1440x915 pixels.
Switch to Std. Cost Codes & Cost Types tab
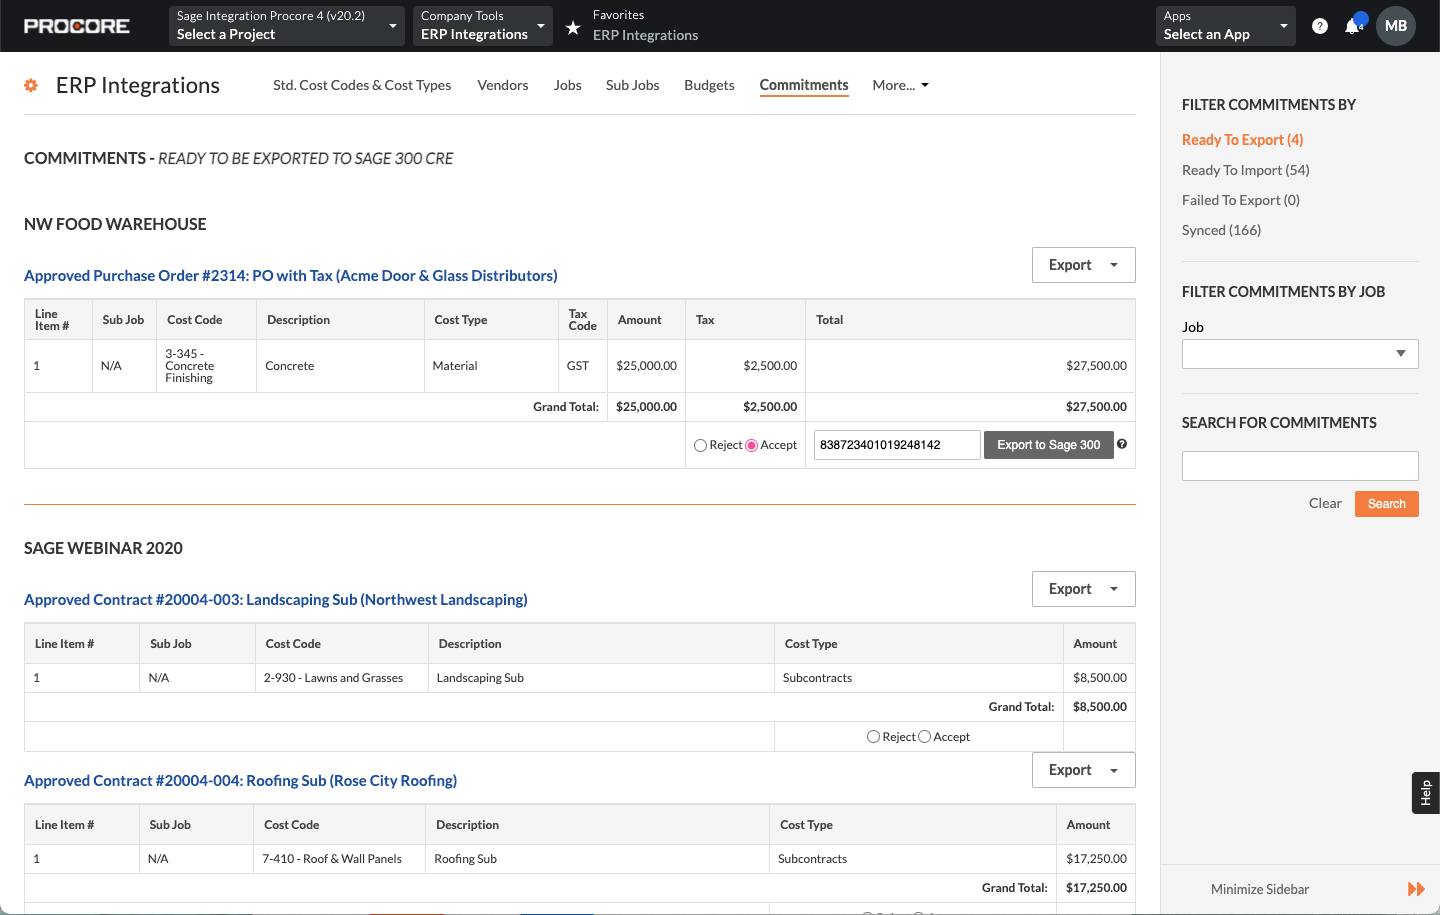coord(362,85)
